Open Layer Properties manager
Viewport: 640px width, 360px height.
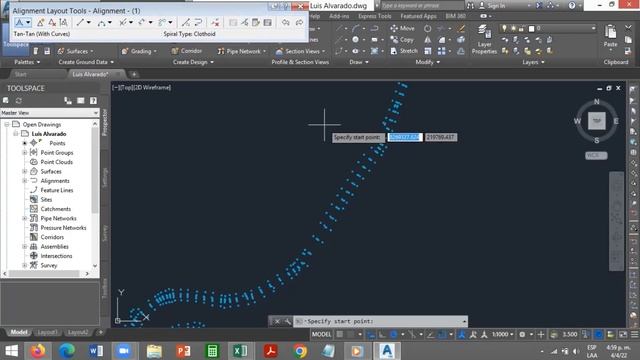[484, 39]
